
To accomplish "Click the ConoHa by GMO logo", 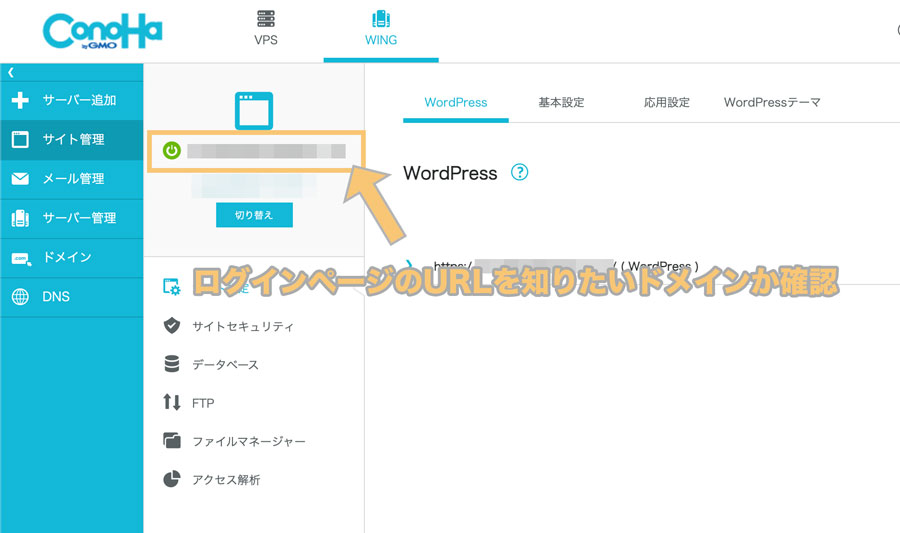I will tap(102, 32).
